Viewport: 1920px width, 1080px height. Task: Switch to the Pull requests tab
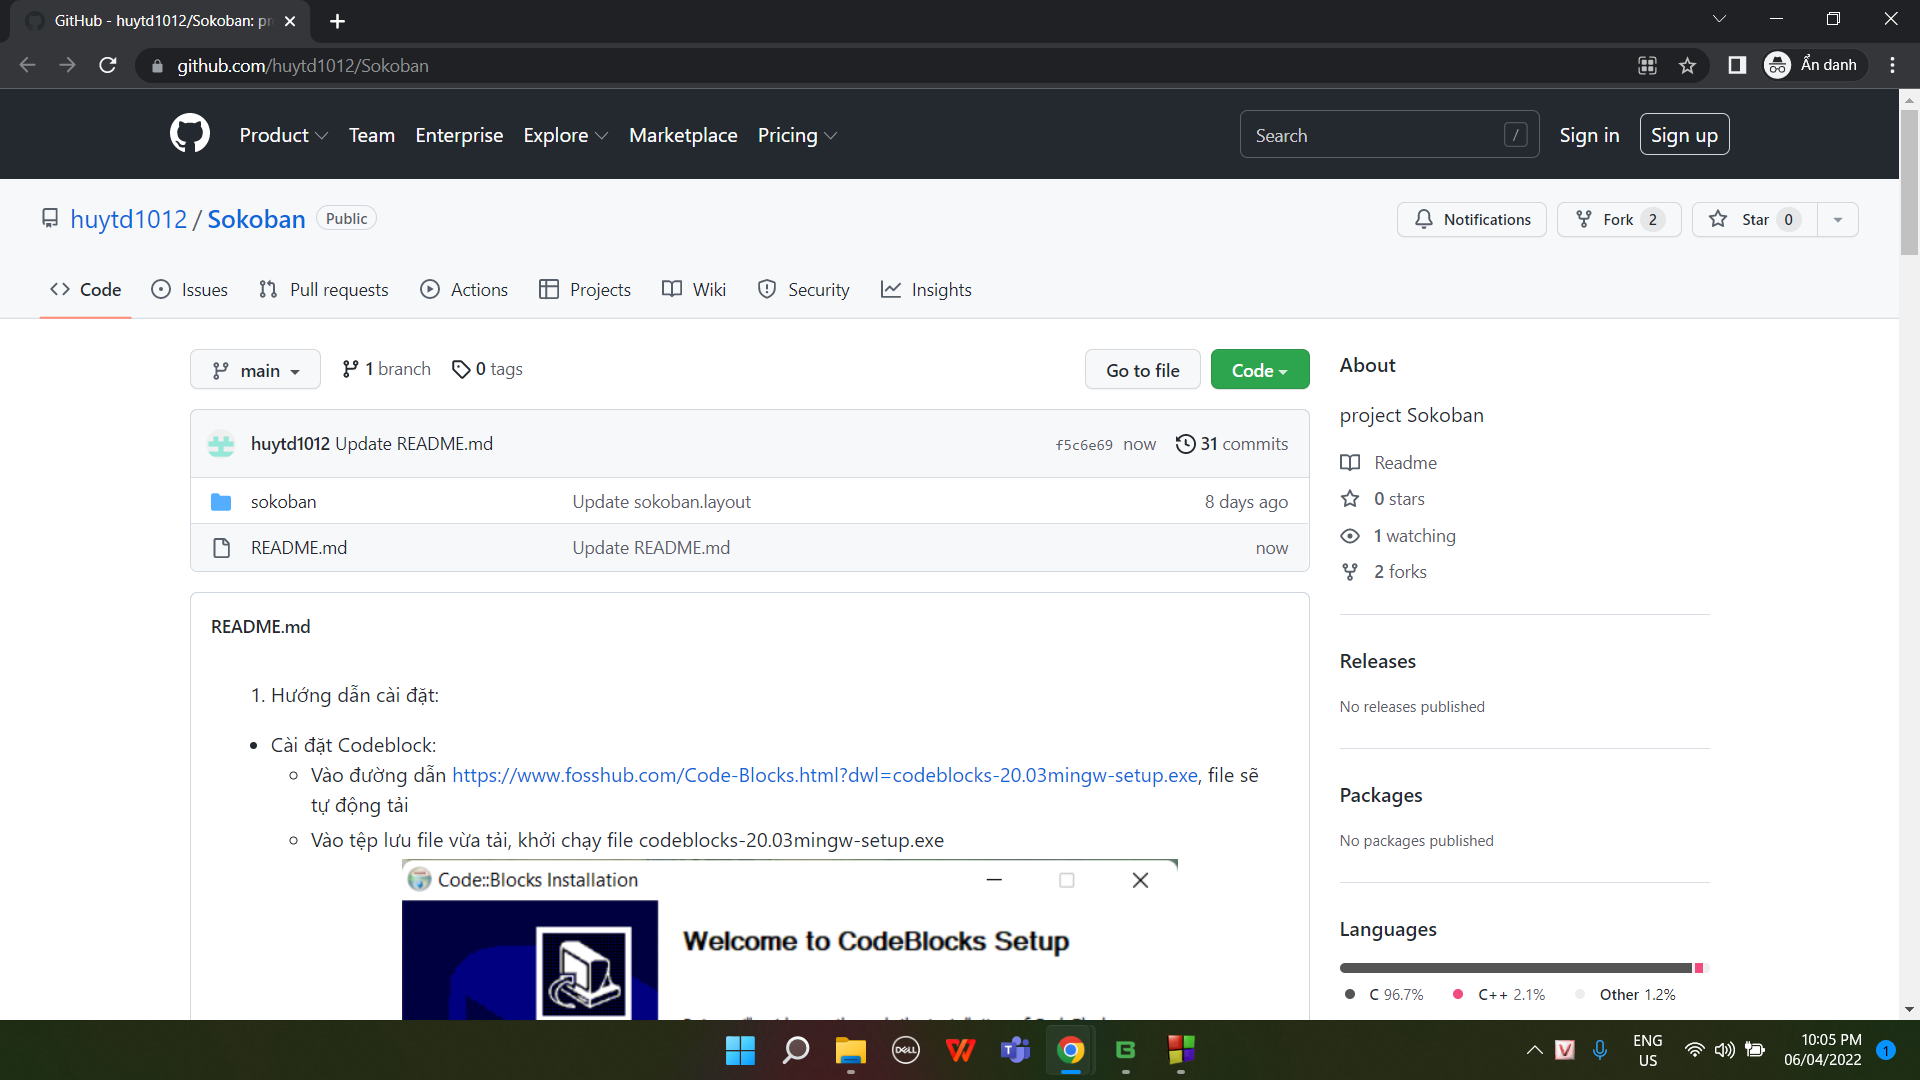tap(323, 289)
